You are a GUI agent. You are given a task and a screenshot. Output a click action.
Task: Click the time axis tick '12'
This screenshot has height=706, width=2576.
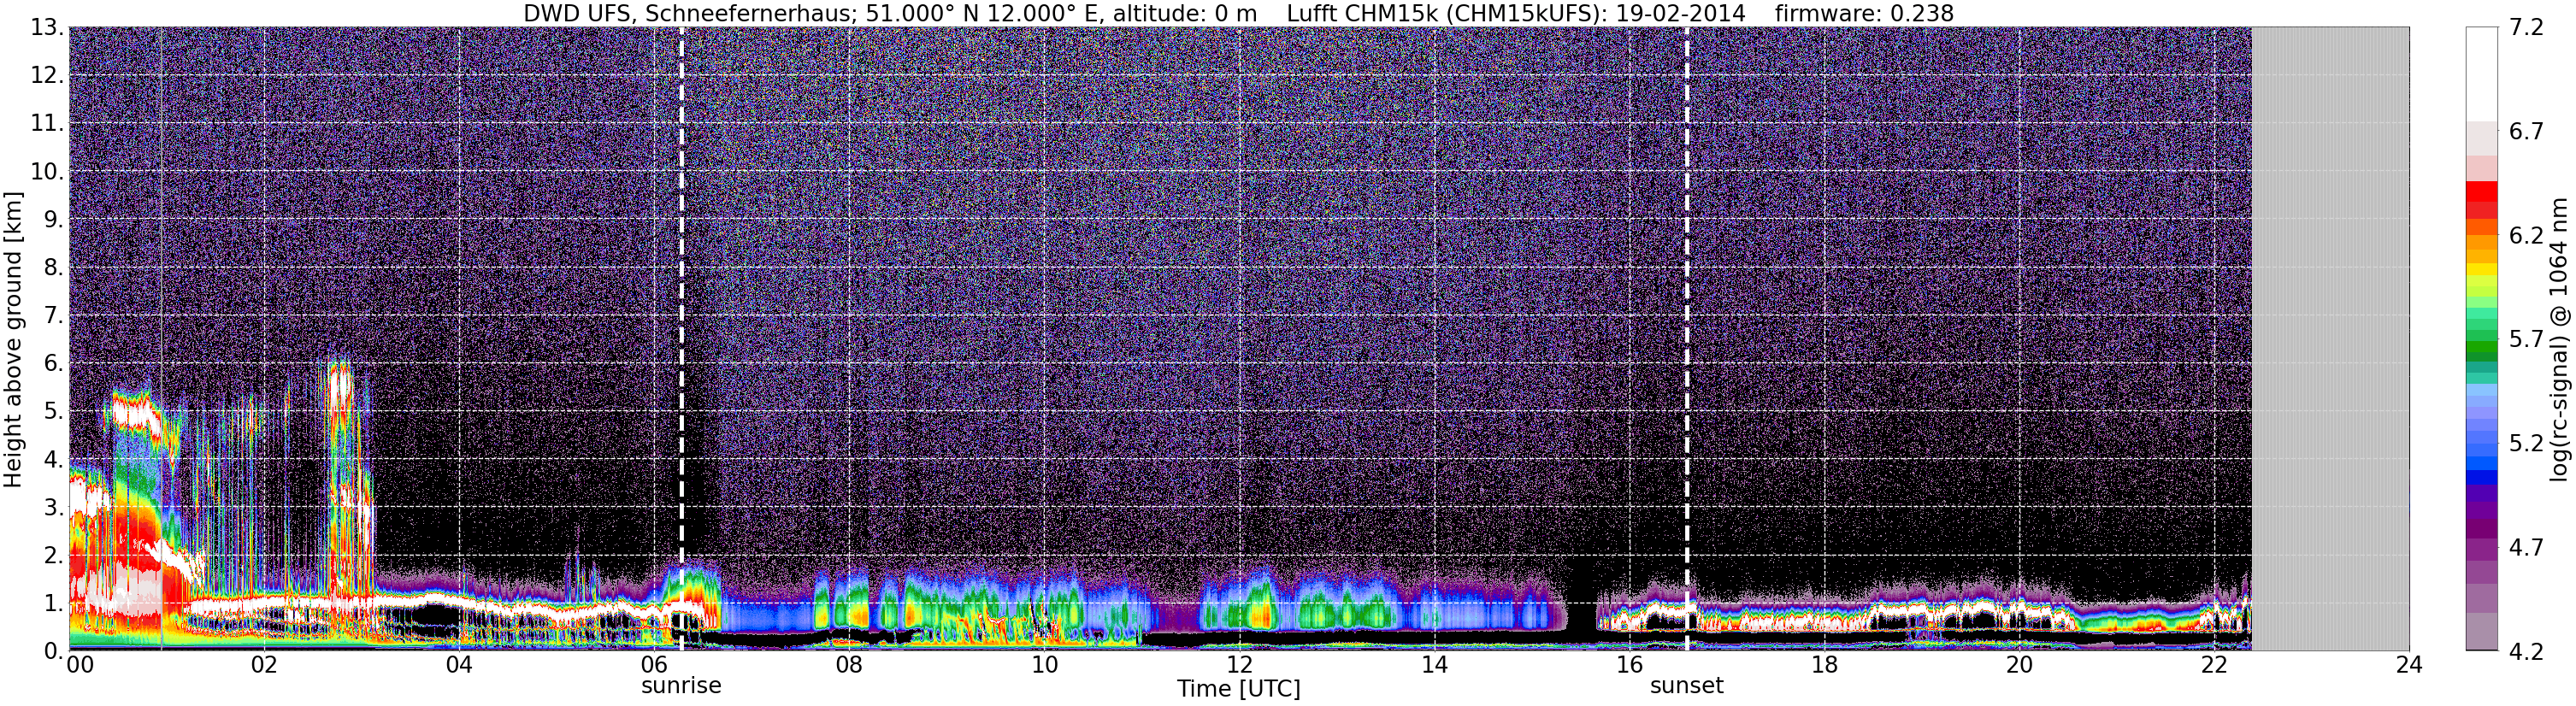[x=1239, y=665]
